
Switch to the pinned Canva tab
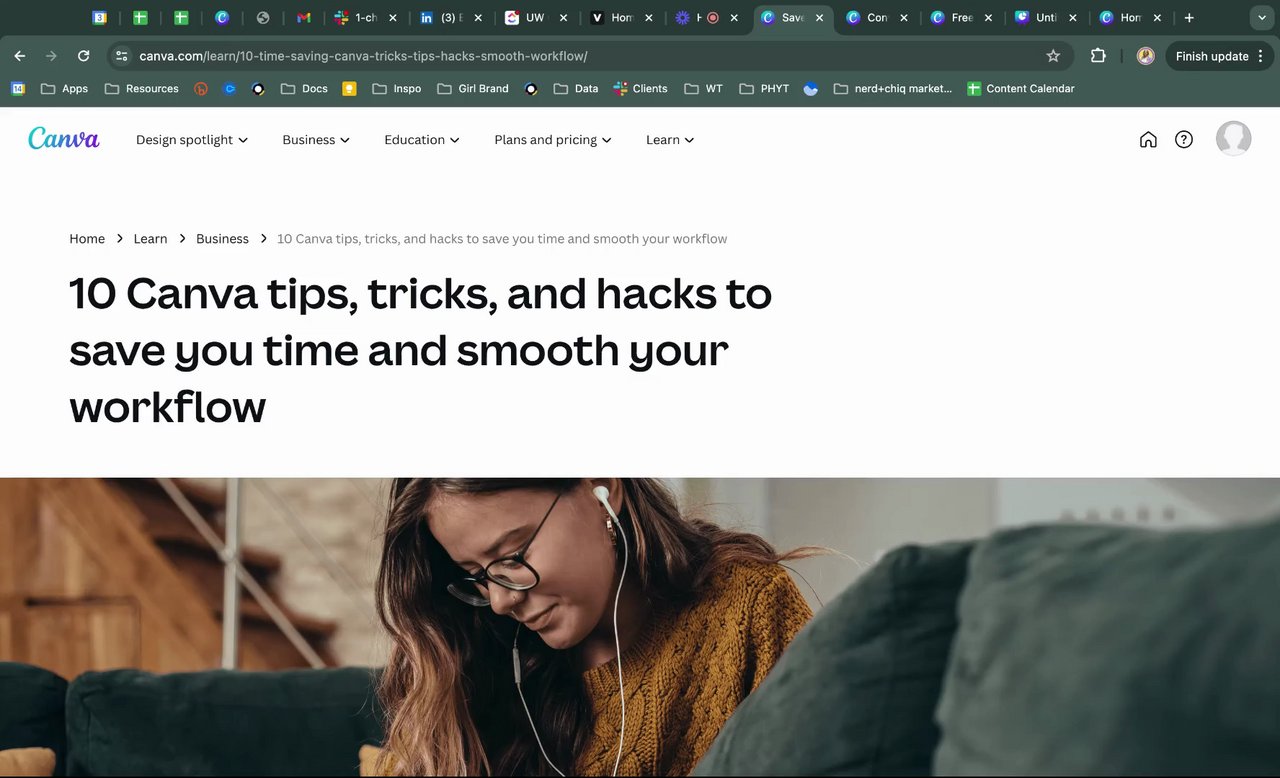[x=222, y=17]
